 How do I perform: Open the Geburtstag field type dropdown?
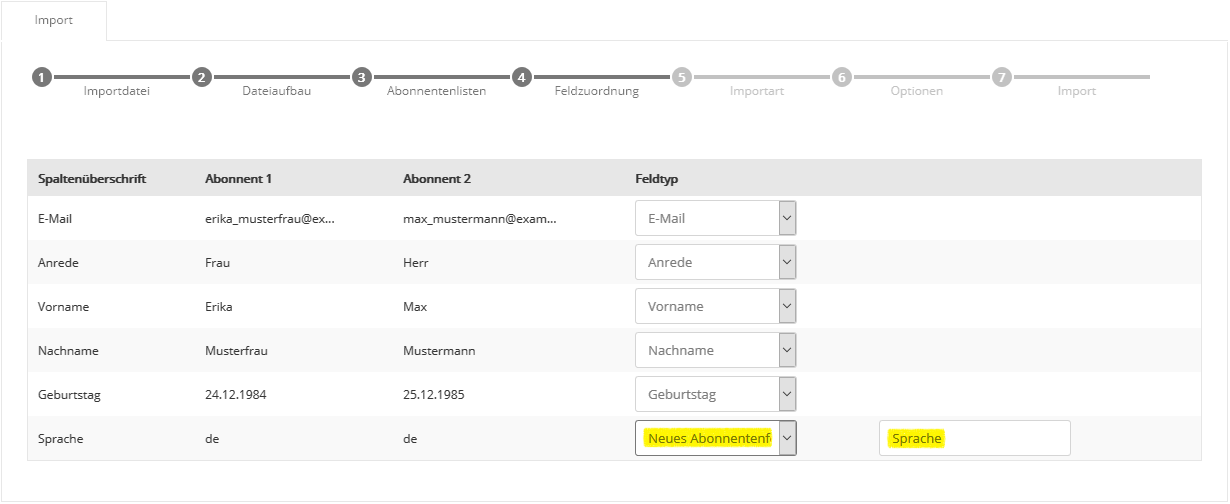pos(715,394)
